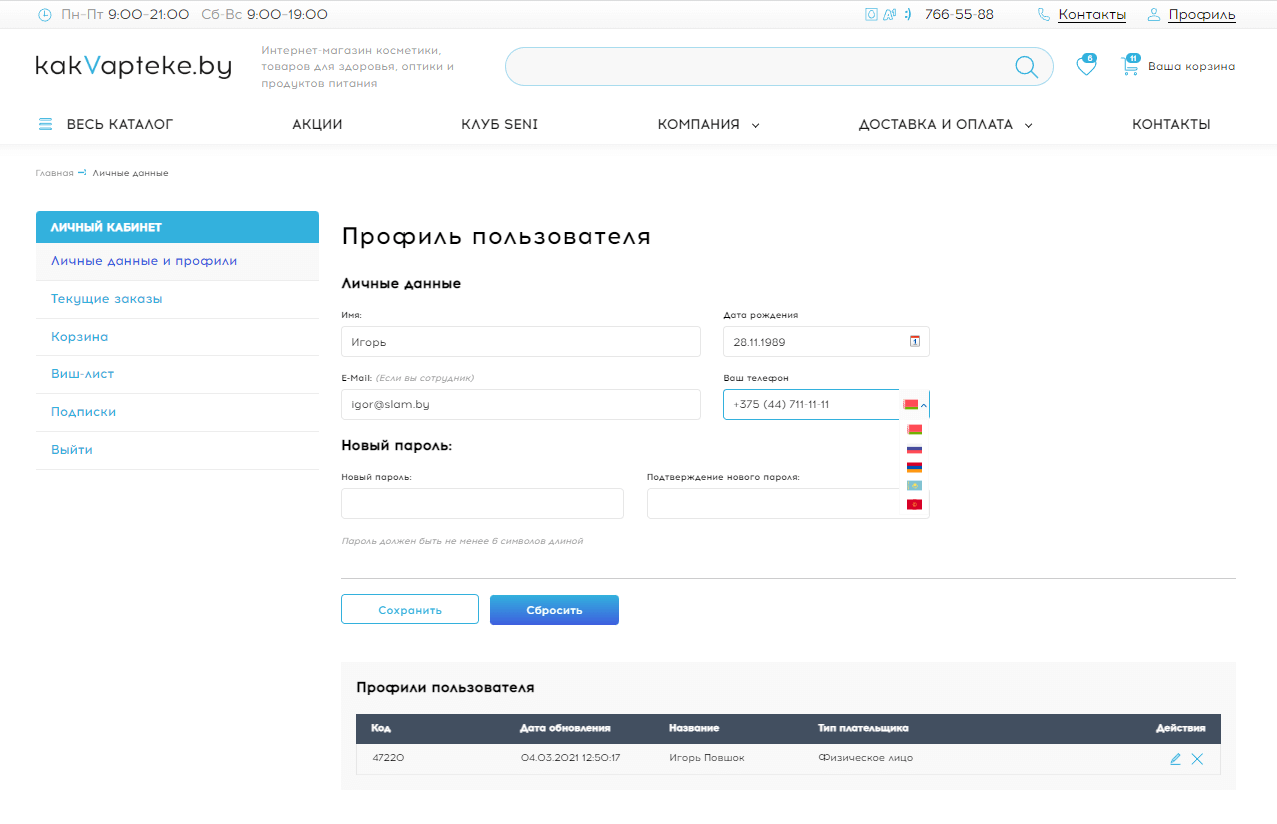The image size is (1277, 824).
Task: Go to Текущие заказы in sidebar
Action: (x=107, y=299)
